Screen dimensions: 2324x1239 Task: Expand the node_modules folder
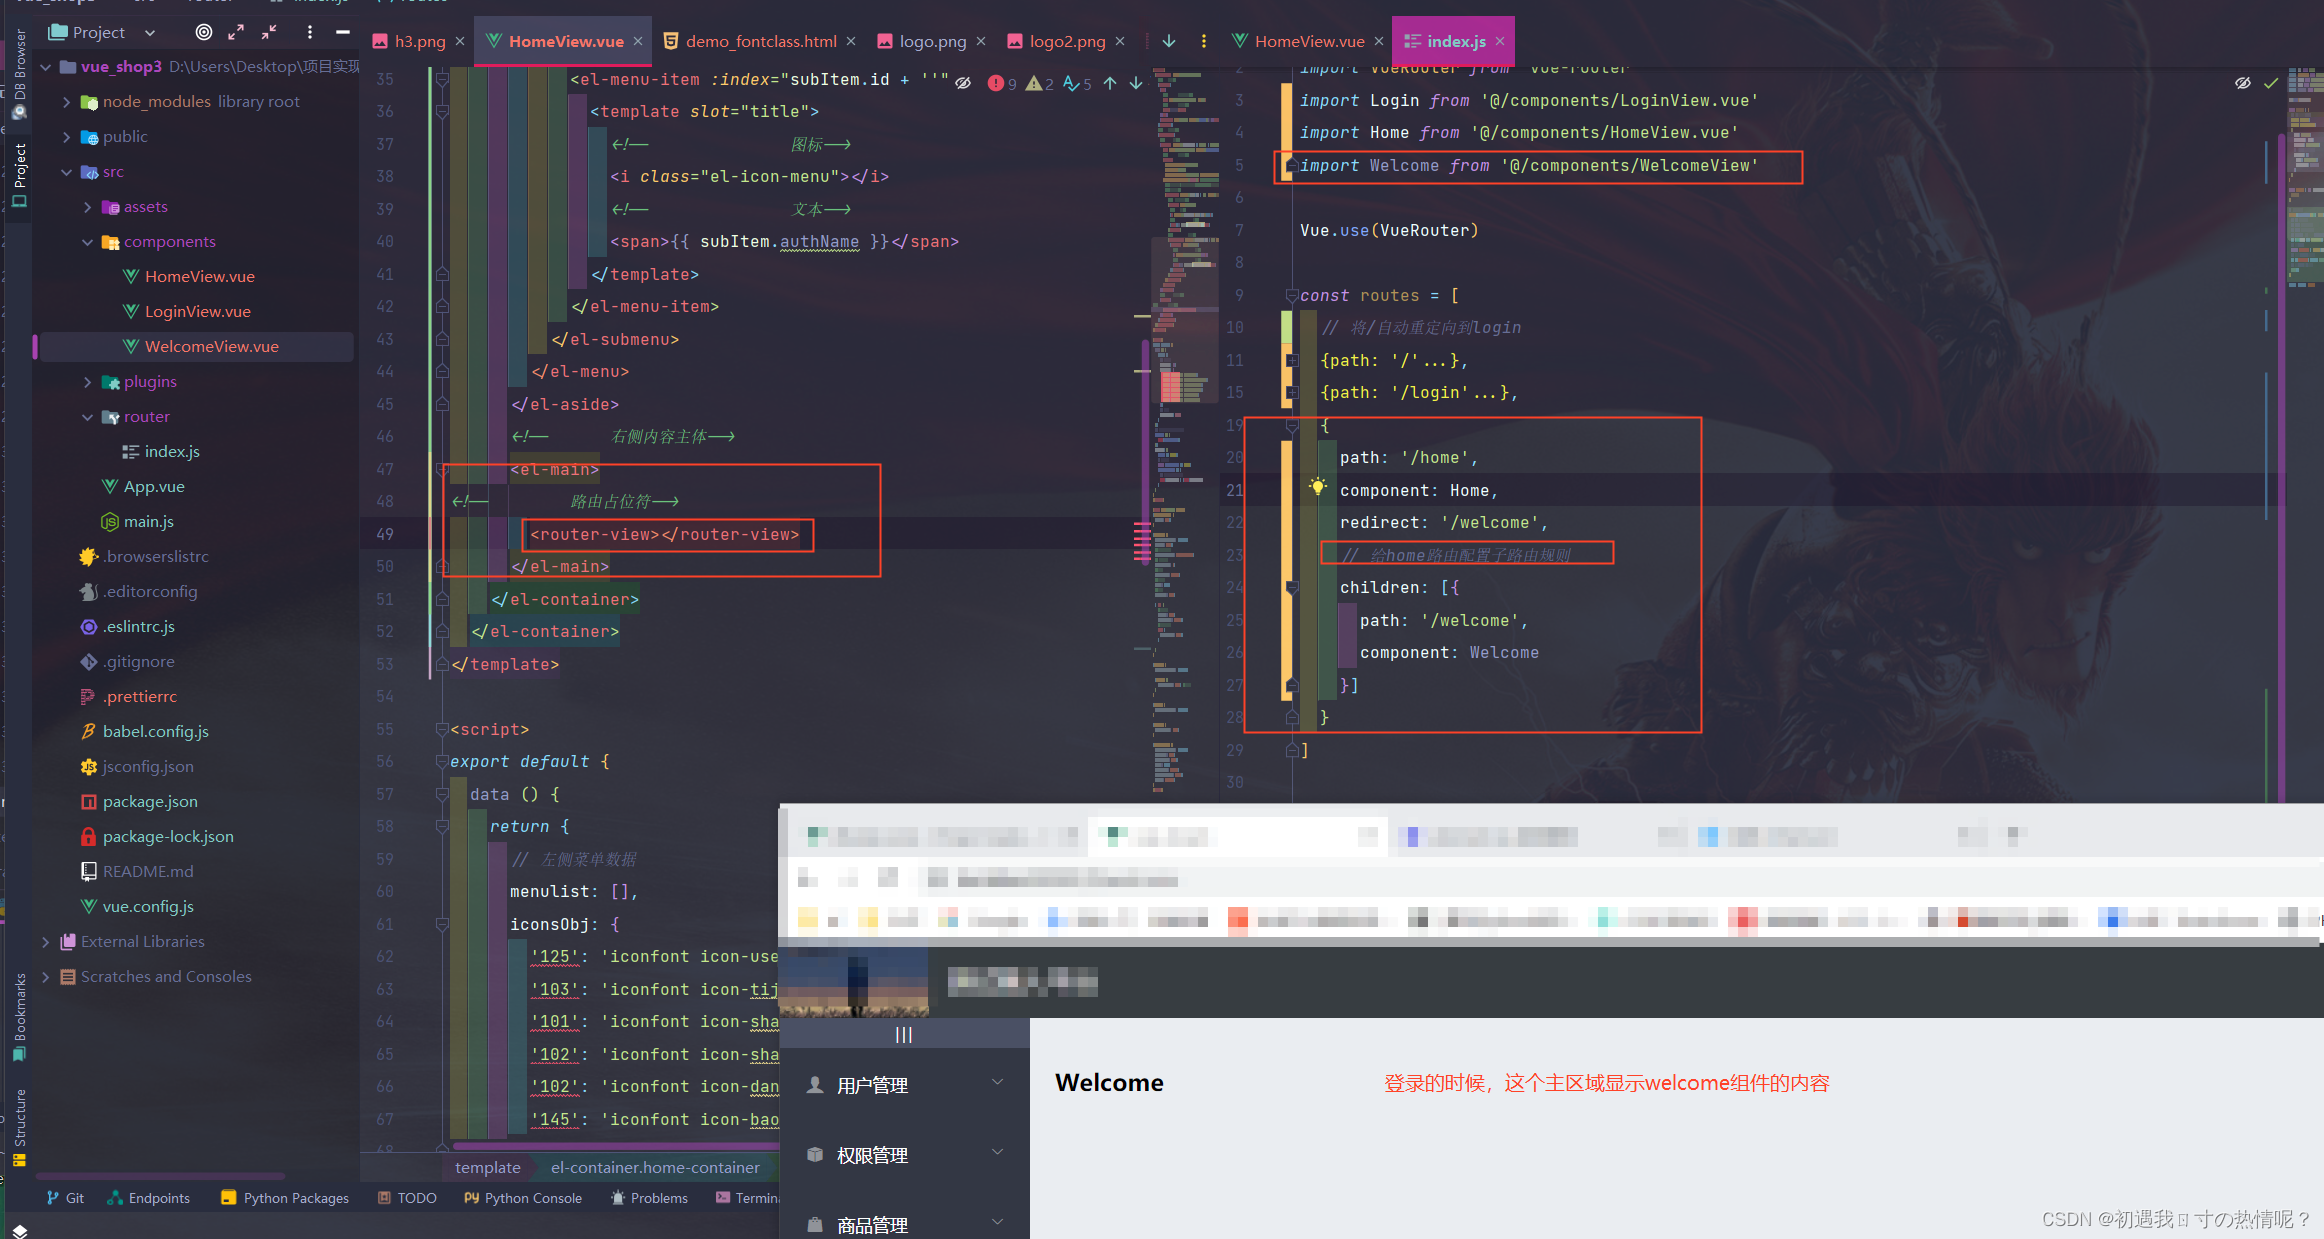tap(67, 102)
